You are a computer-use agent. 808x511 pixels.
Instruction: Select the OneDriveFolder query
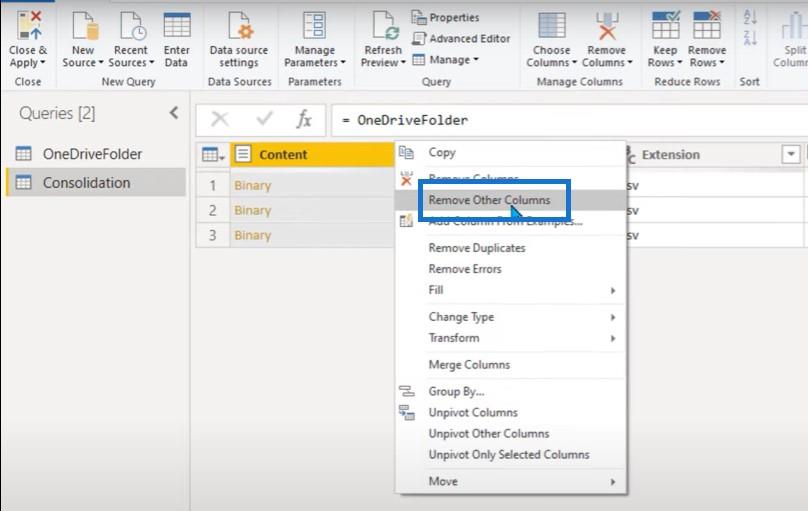pos(96,154)
